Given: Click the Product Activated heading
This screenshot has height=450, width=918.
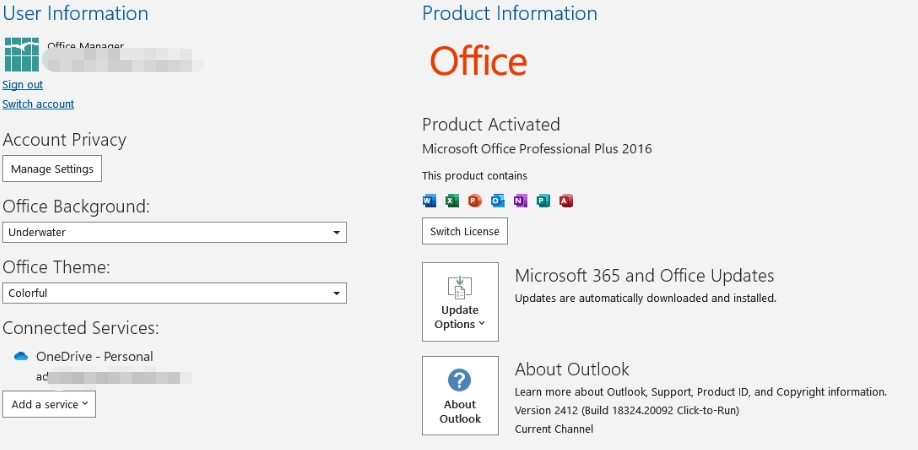Looking at the screenshot, I should (x=491, y=125).
